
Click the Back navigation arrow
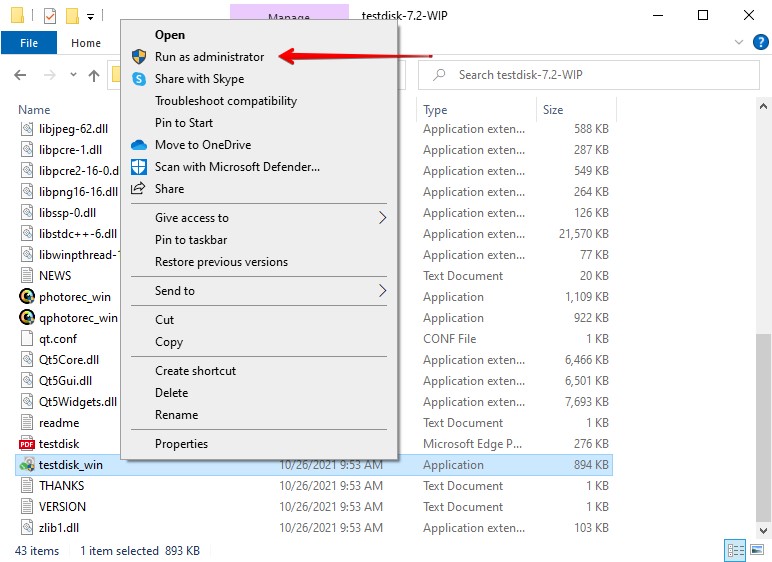pyautogui.click(x=20, y=75)
